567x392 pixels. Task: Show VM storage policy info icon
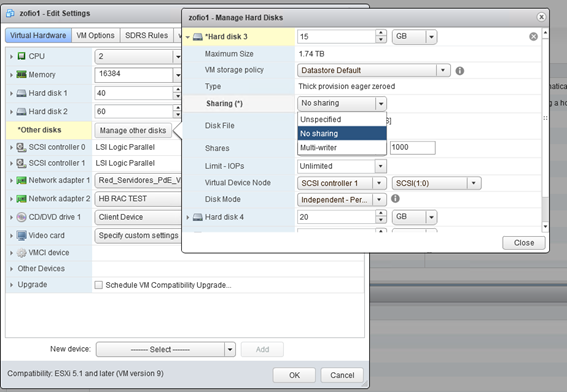pos(460,71)
